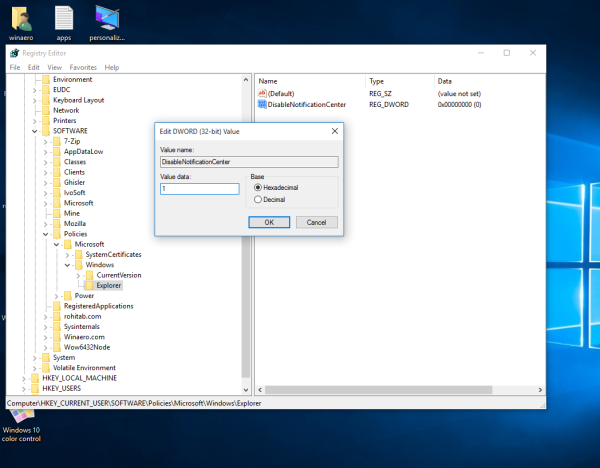Click the HKEY_LOCAL_MACHINE folder icon
The width and height of the screenshot is (600, 468).
tap(35, 378)
